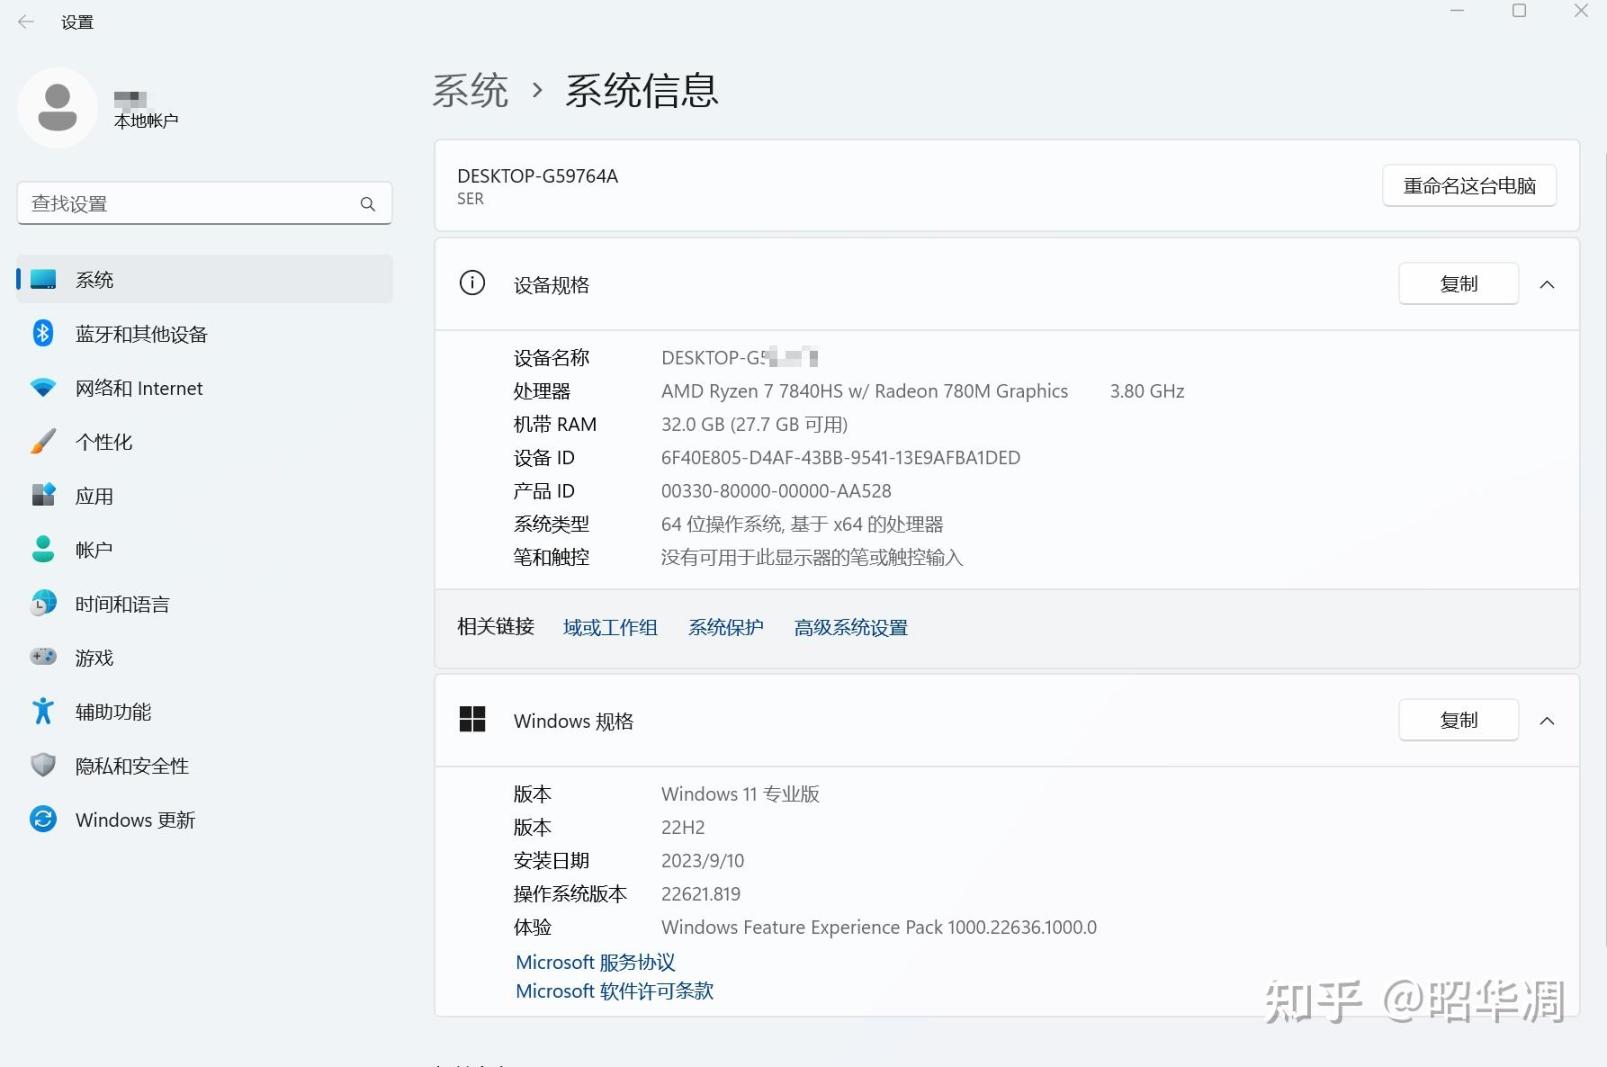Open 域或工作组 link
Viewport: 1607px width, 1067px height.
[610, 628]
